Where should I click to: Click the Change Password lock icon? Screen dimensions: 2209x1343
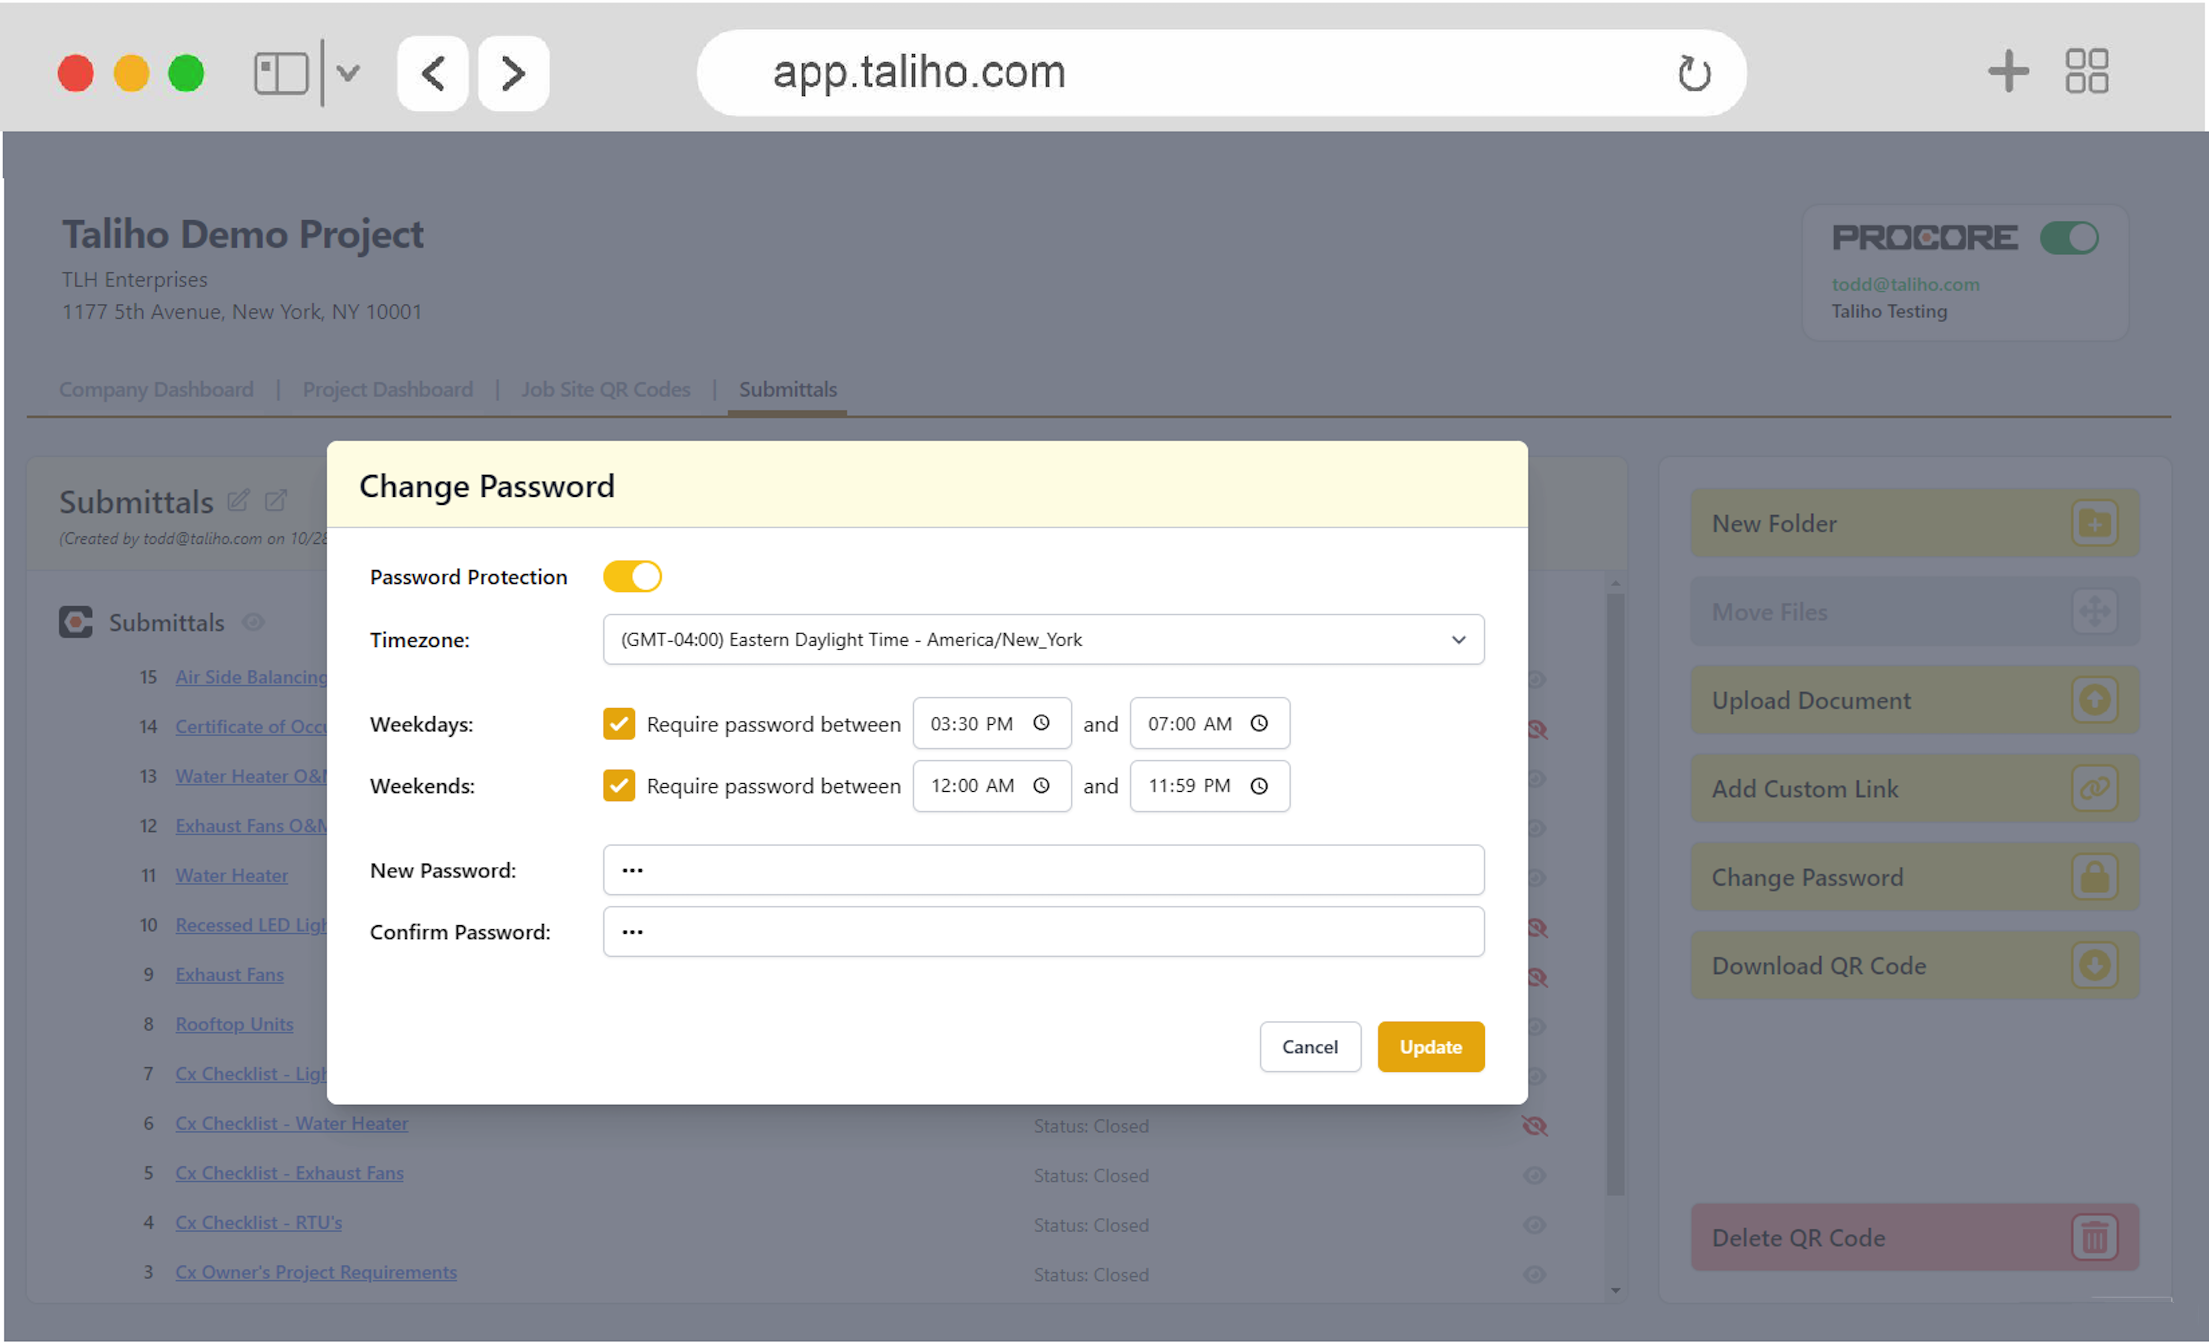(2094, 877)
